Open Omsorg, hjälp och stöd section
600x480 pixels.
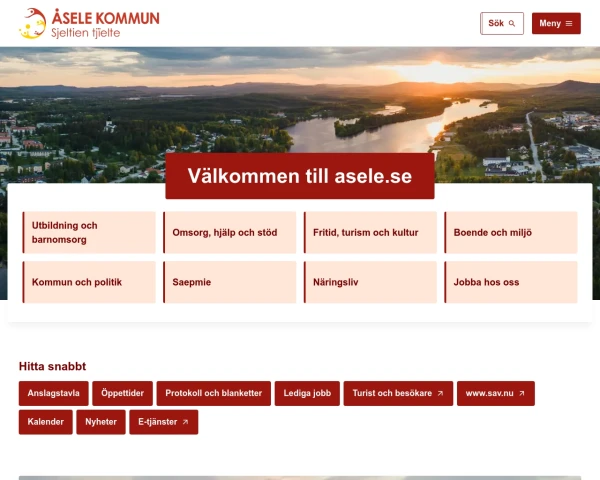230,232
